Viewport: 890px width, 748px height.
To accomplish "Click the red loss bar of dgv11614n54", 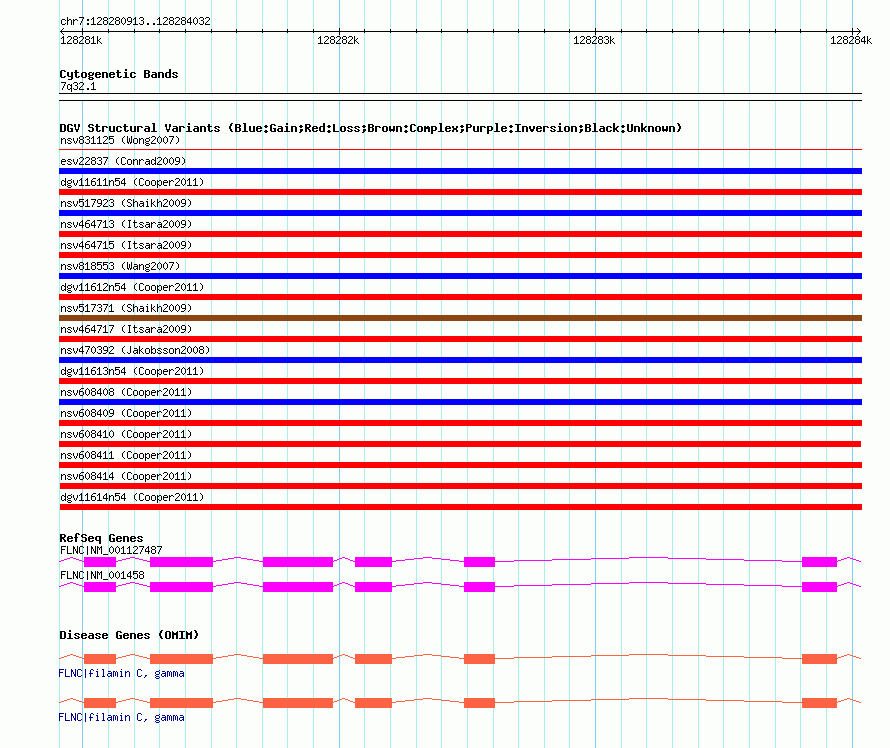I will point(460,507).
